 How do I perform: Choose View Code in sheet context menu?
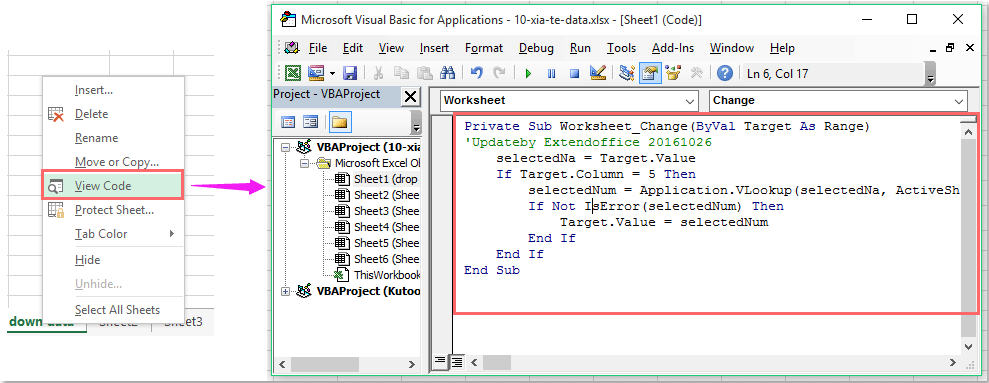click(112, 186)
